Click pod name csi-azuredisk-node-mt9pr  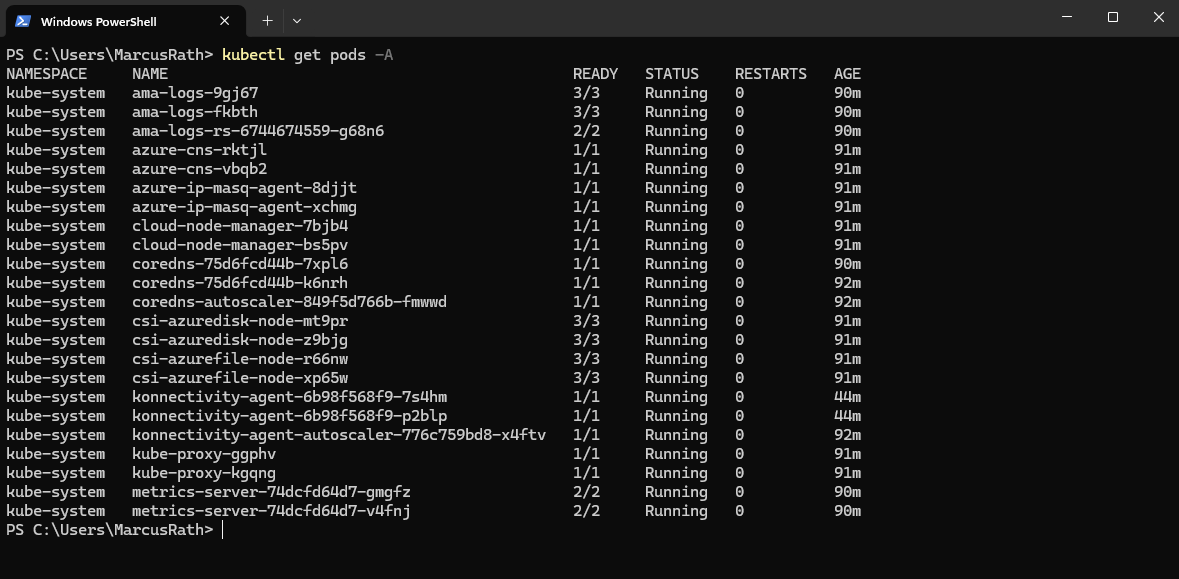point(240,321)
